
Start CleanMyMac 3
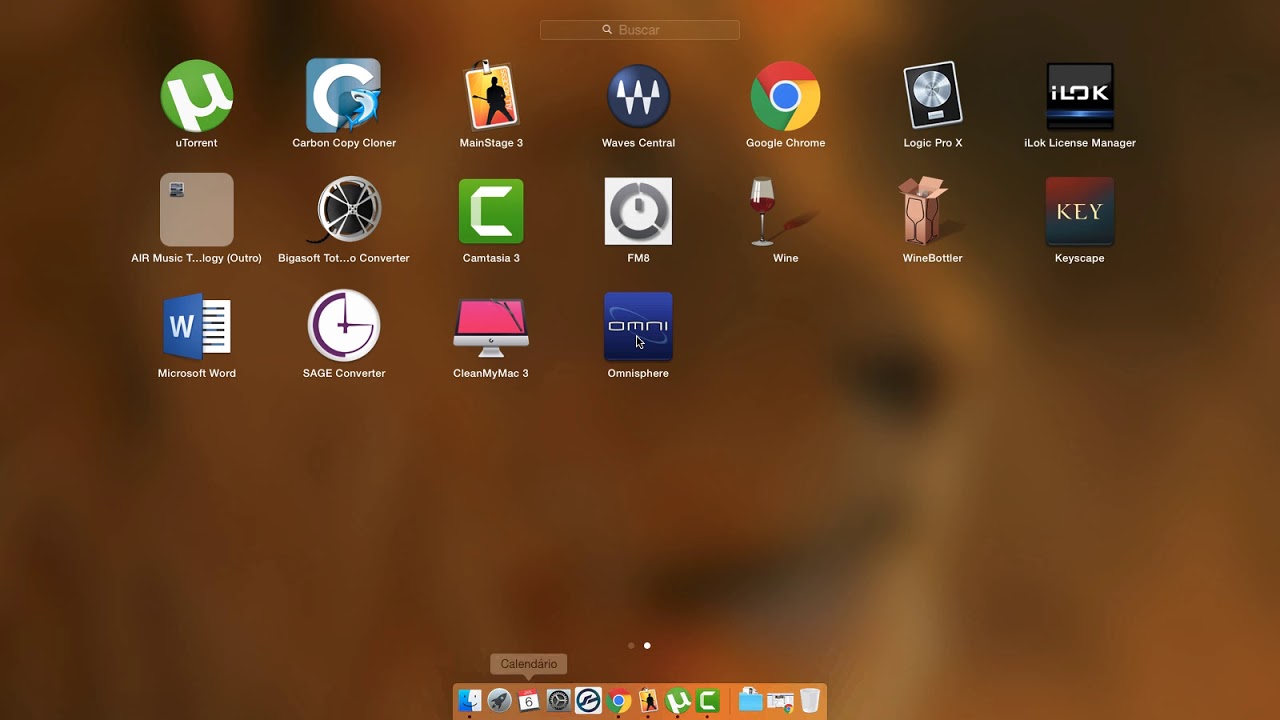[x=490, y=326]
